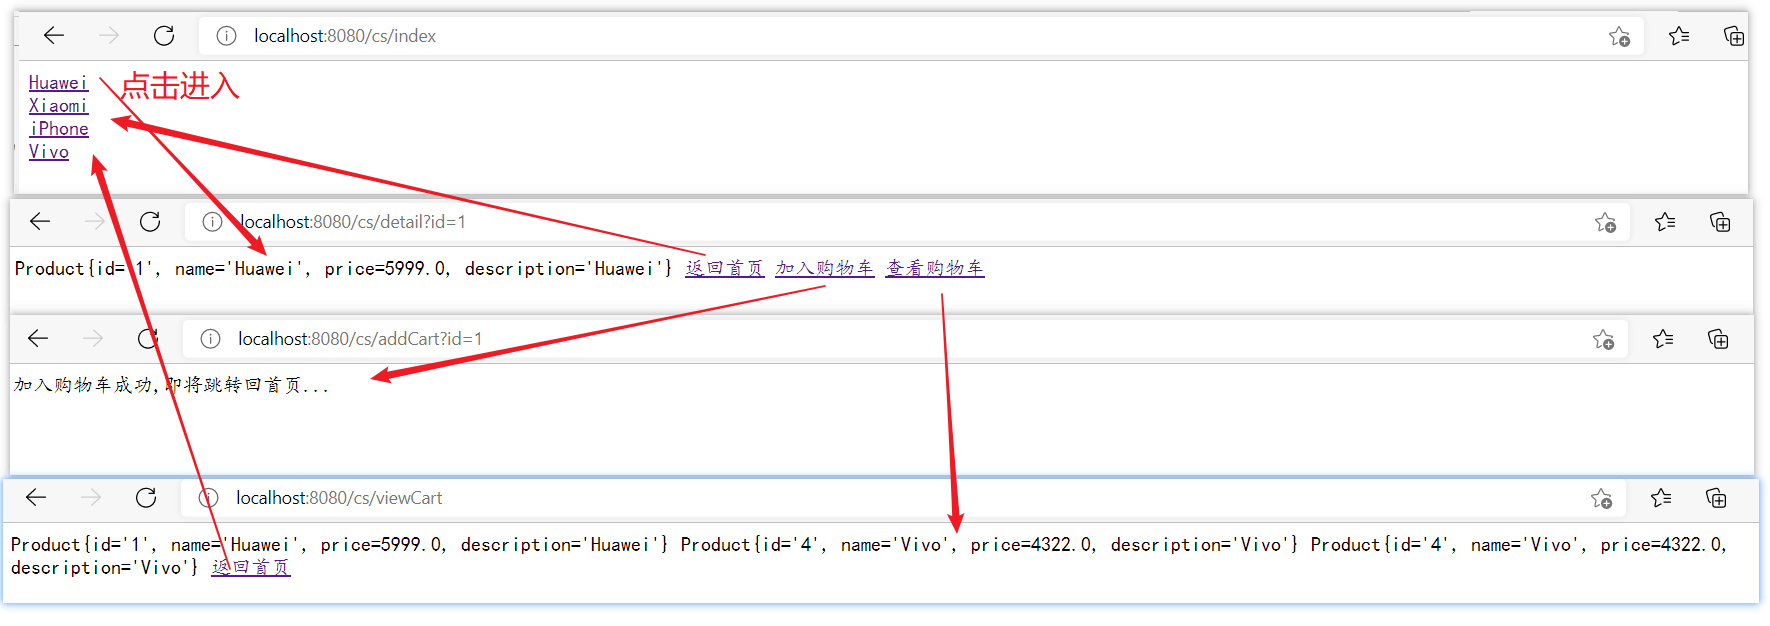Go forward in the cs/index browser window
Image resolution: width=1770 pixels, height=626 pixels.
pyautogui.click(x=109, y=36)
